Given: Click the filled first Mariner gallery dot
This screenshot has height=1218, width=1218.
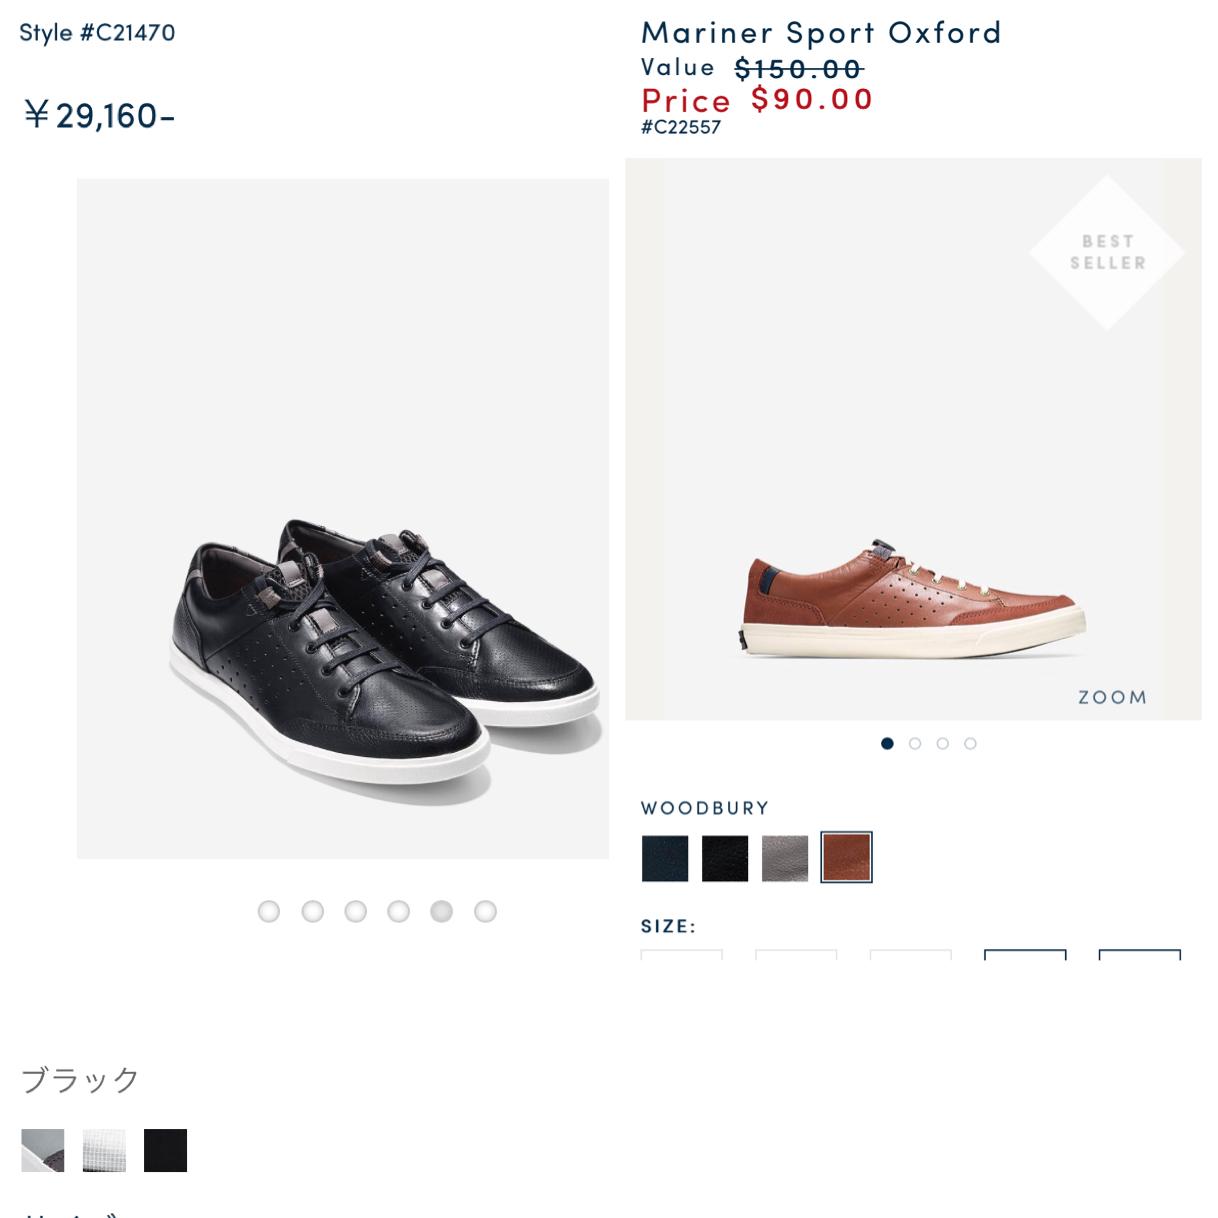Looking at the screenshot, I should [887, 743].
